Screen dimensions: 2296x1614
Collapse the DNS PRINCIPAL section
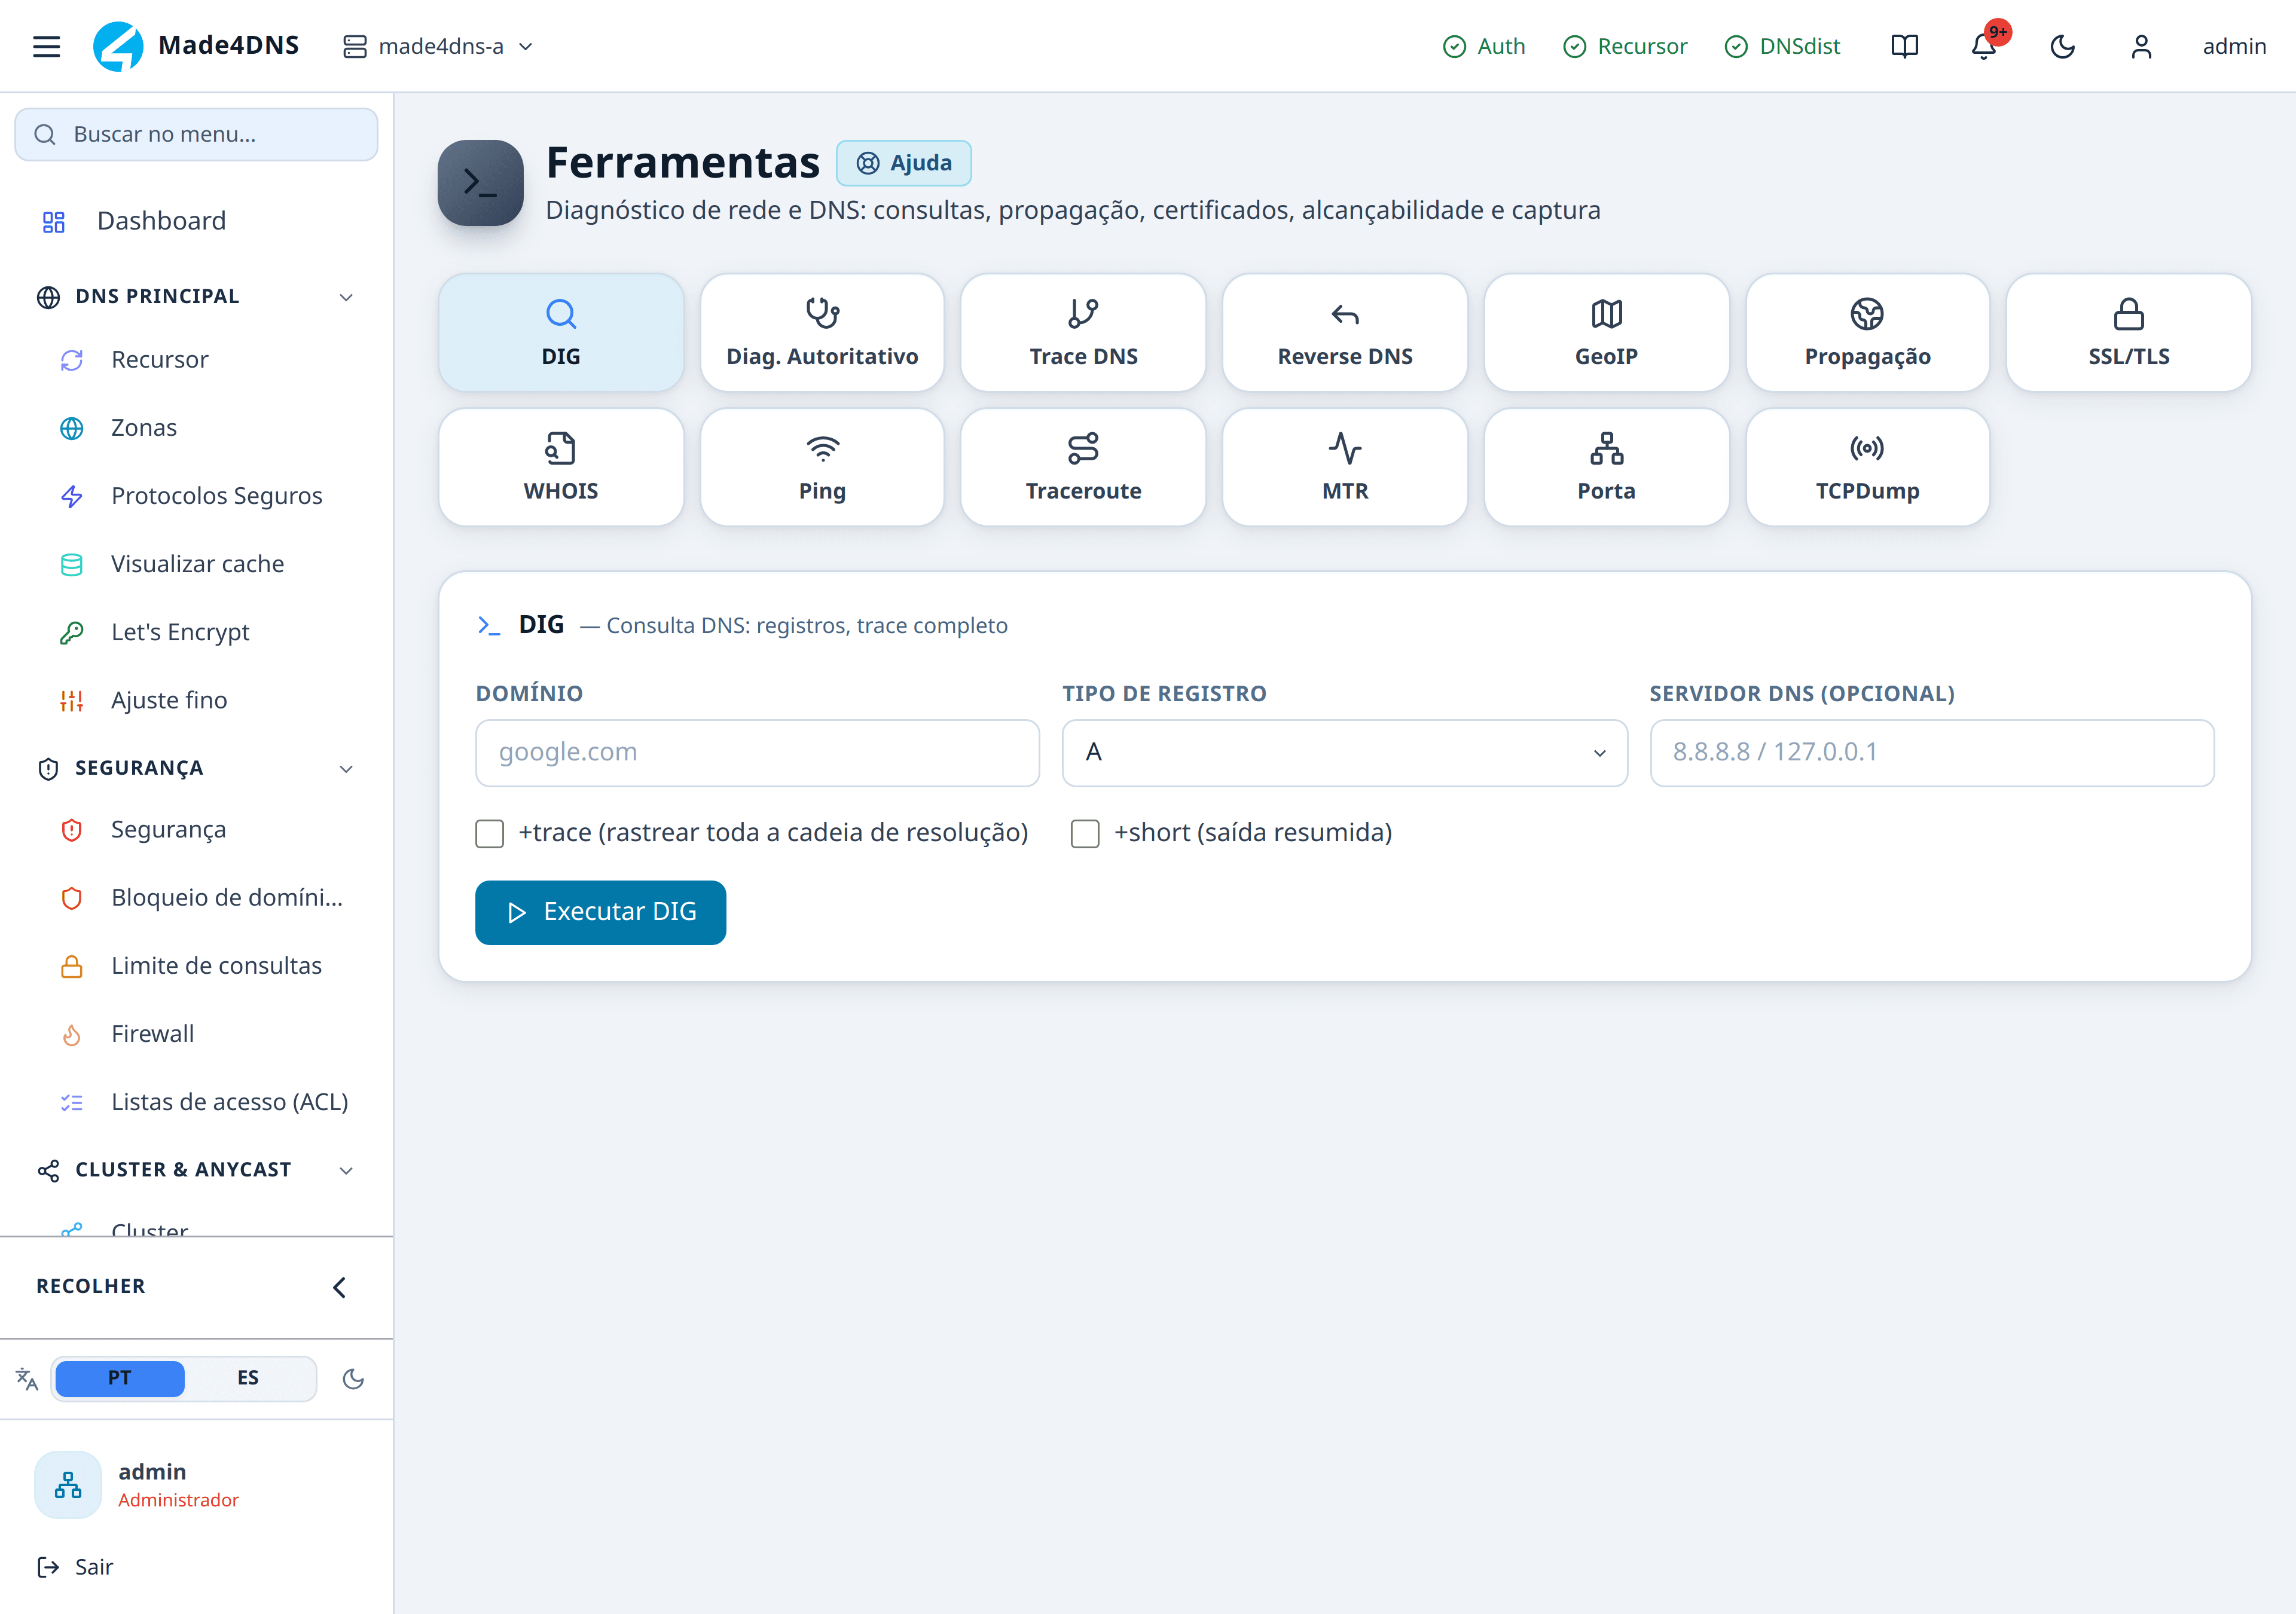[x=196, y=297]
